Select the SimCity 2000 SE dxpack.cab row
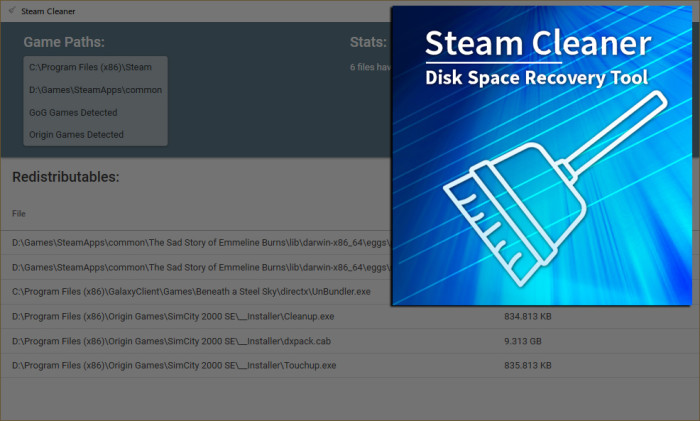Screen dimensions: 700x421 click(350, 341)
